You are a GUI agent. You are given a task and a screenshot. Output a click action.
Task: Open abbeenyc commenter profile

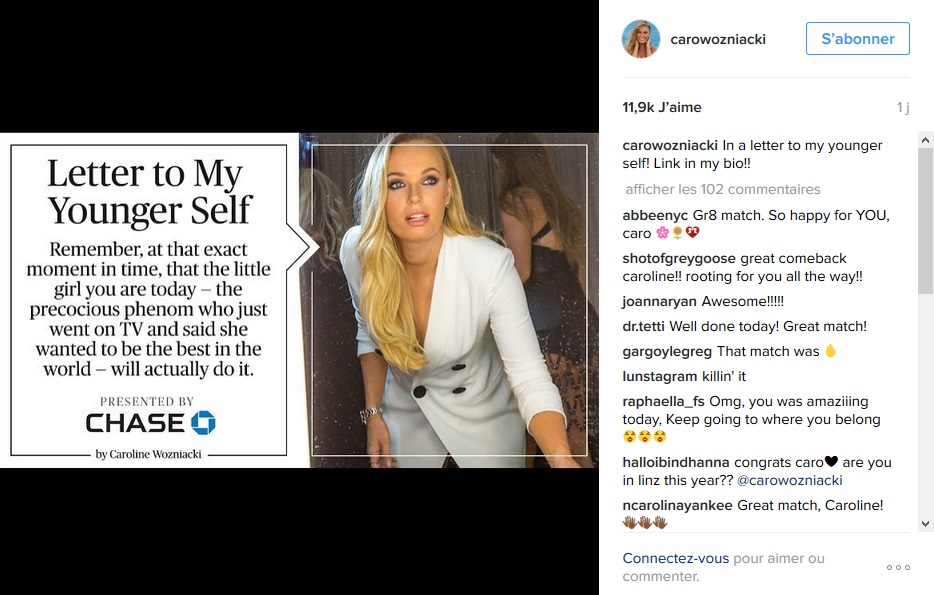click(x=655, y=216)
